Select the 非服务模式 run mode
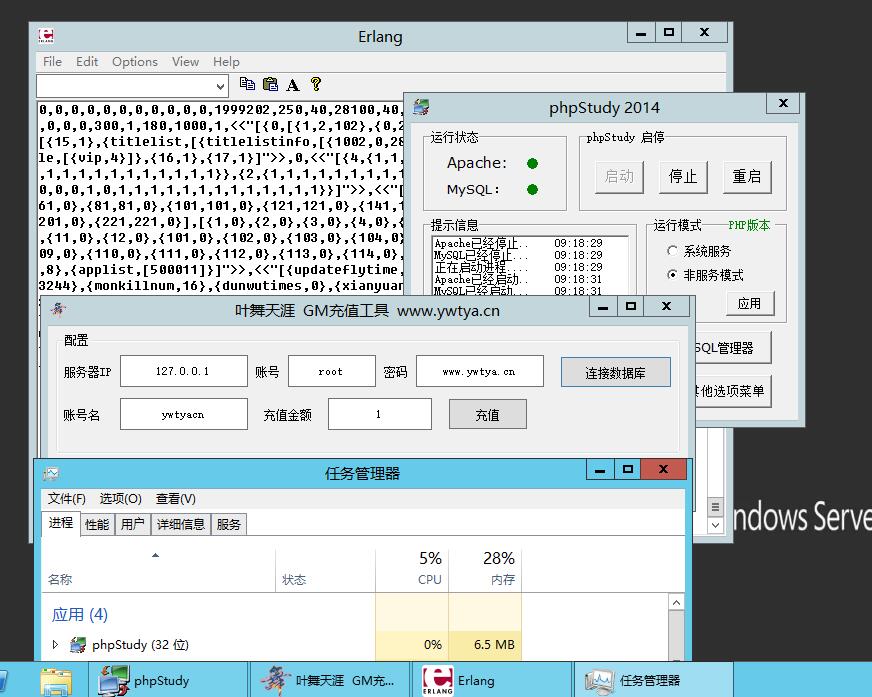The image size is (872, 697). (672, 275)
